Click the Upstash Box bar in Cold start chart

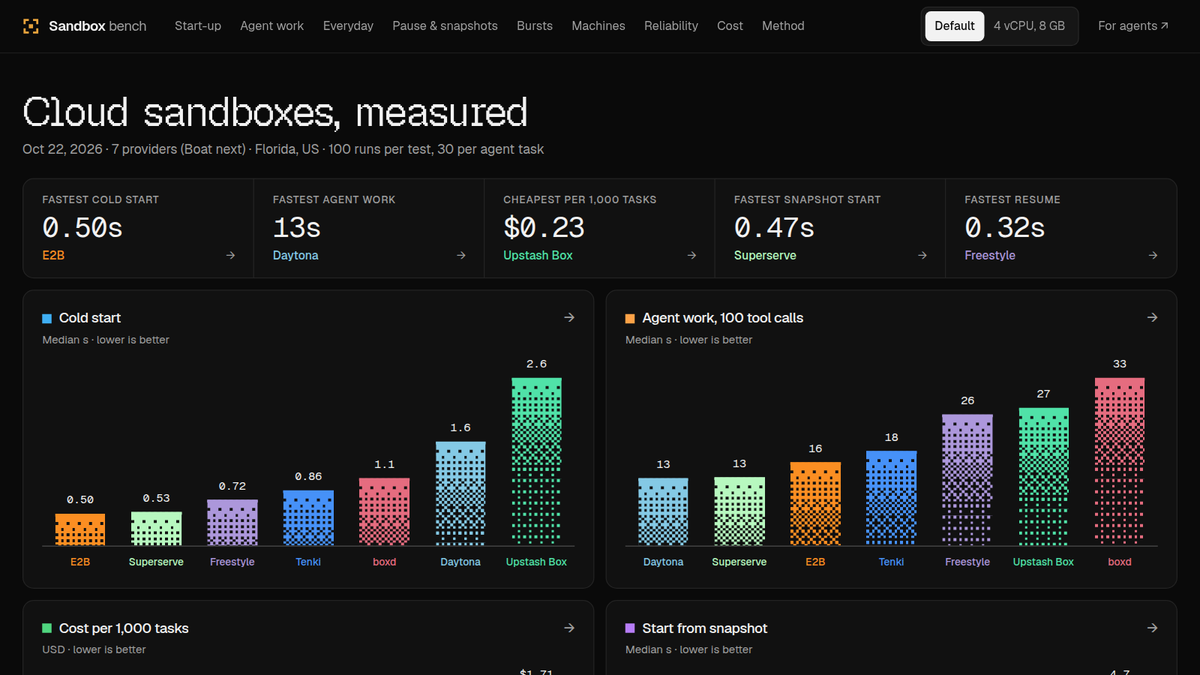(537, 461)
